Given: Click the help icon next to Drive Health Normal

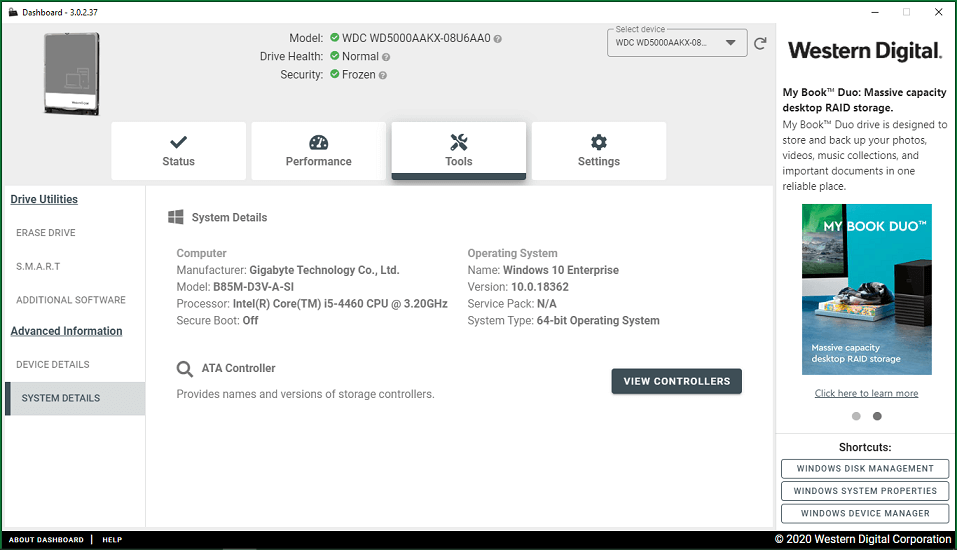Looking at the screenshot, I should 386,57.
